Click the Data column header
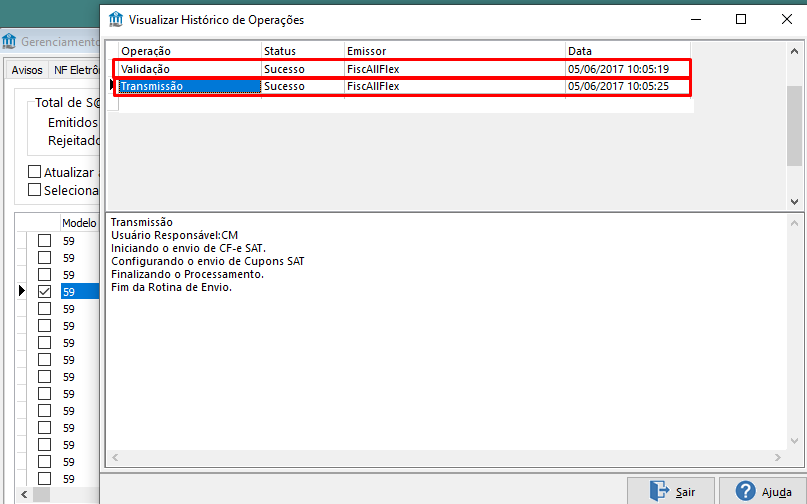 [628, 51]
